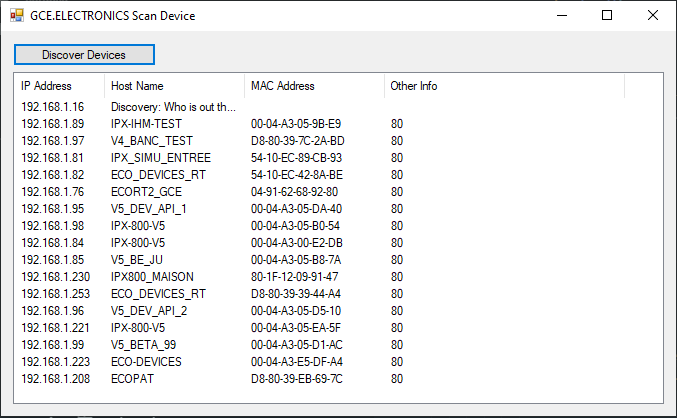The height and width of the screenshot is (418, 677).
Task: Select the ECOPAT device row
Action: (134, 379)
